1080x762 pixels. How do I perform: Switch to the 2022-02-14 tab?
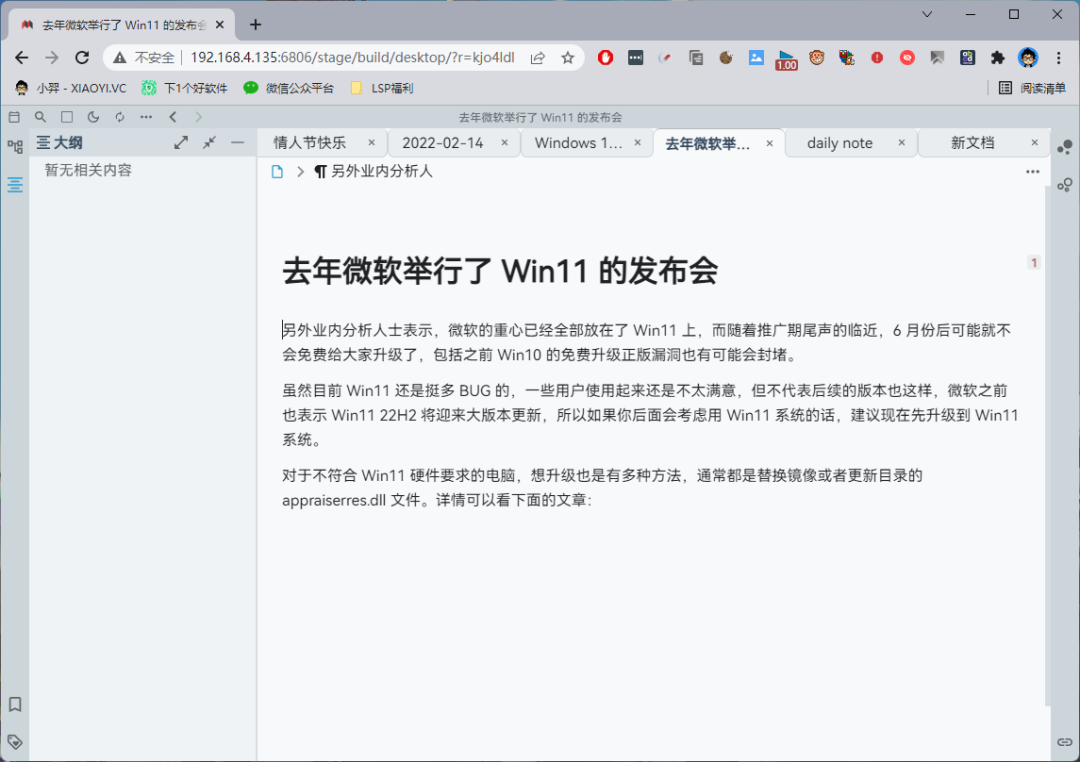tap(442, 143)
